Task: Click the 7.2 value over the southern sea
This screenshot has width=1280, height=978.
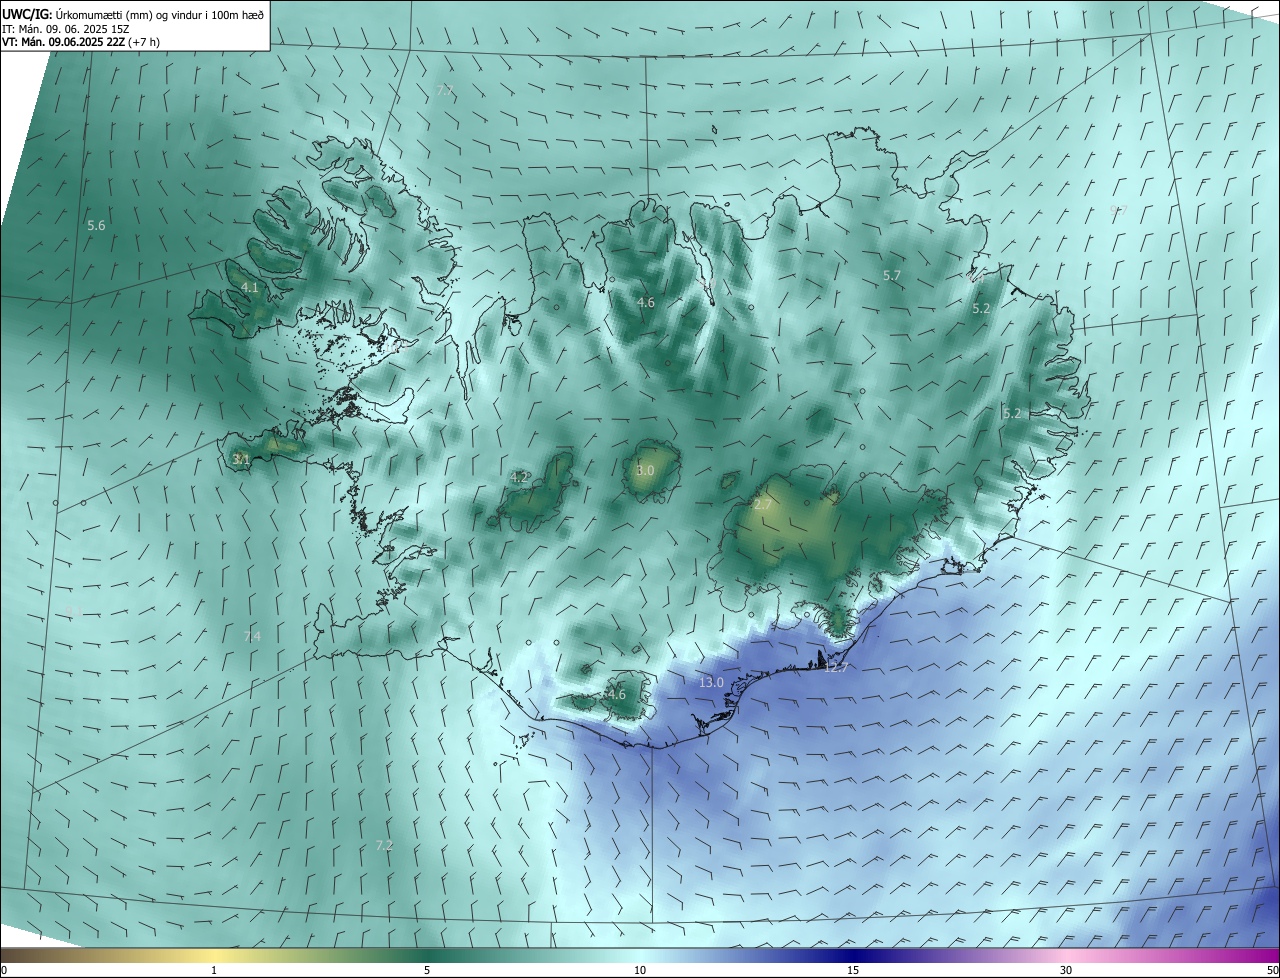Action: click(x=384, y=845)
